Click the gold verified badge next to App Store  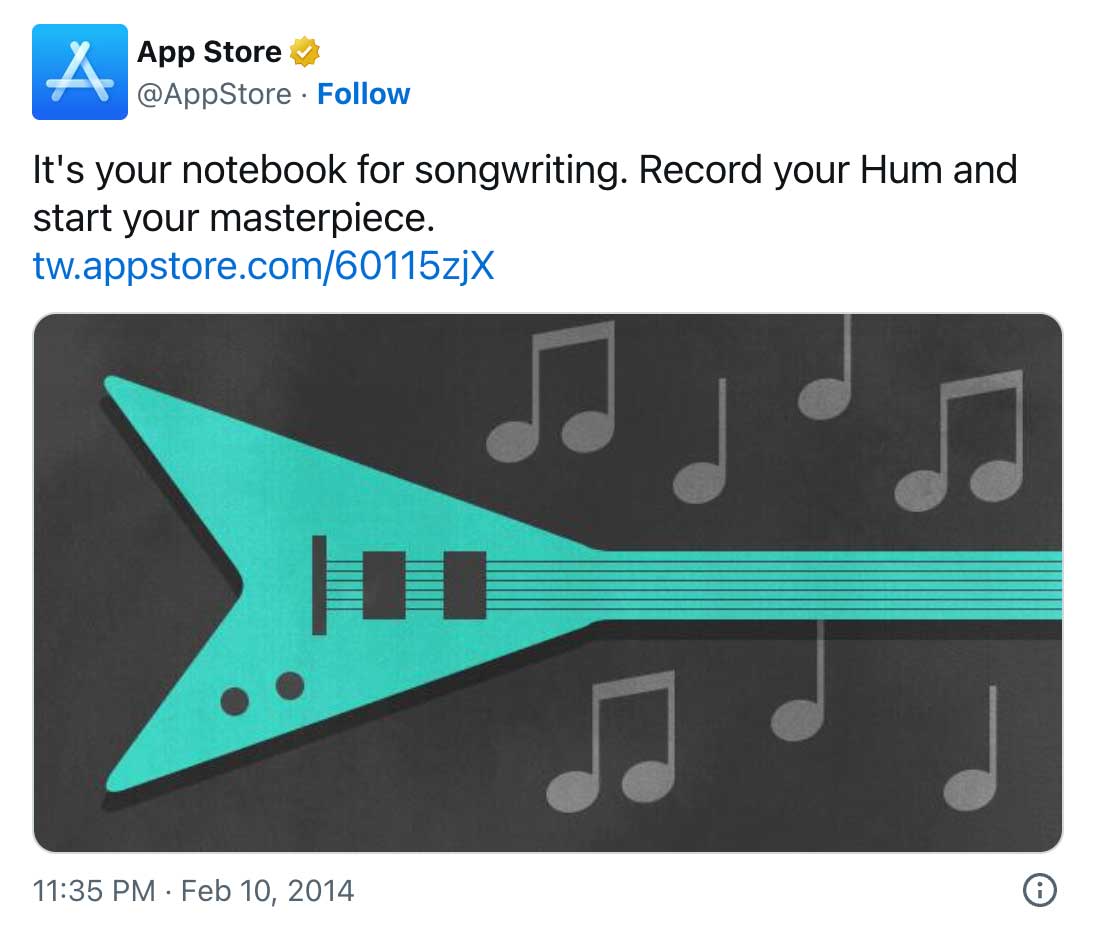(x=304, y=51)
